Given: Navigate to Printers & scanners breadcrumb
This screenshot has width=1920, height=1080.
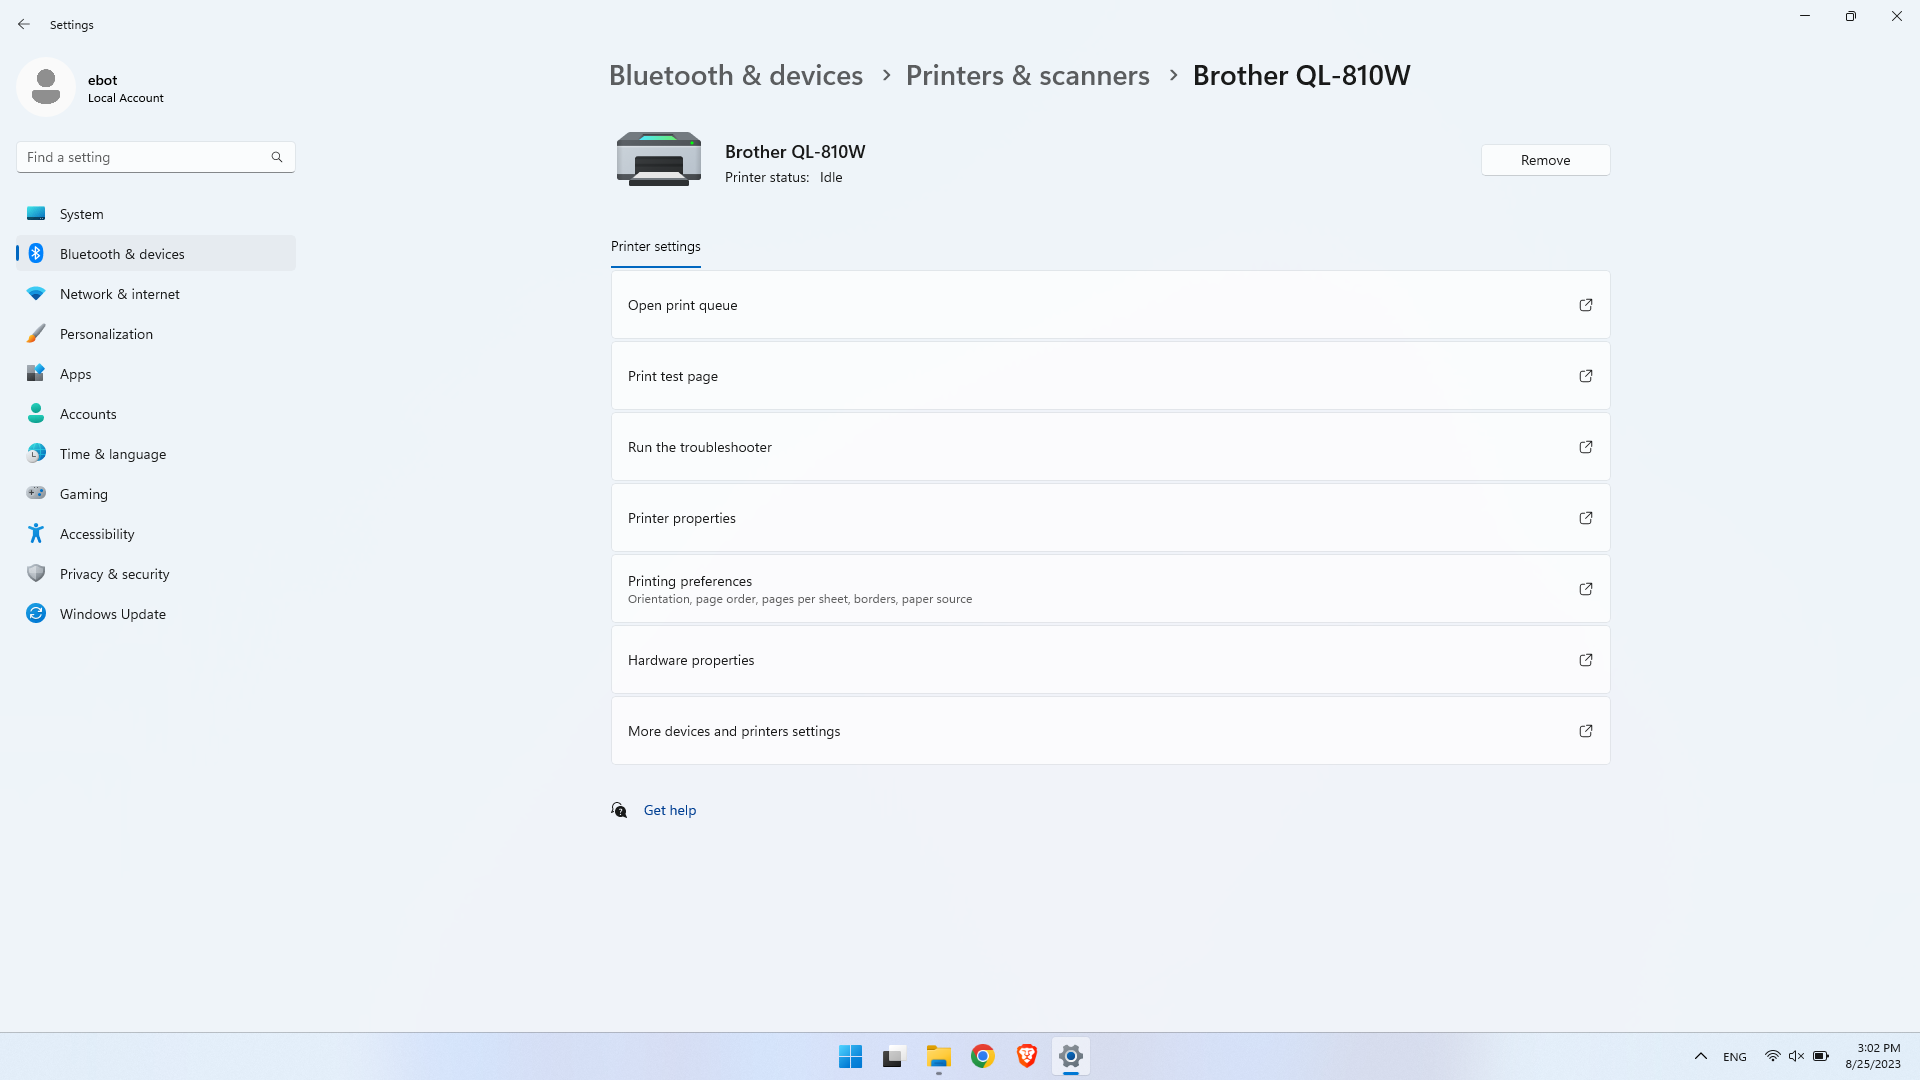Looking at the screenshot, I should (x=1028, y=75).
